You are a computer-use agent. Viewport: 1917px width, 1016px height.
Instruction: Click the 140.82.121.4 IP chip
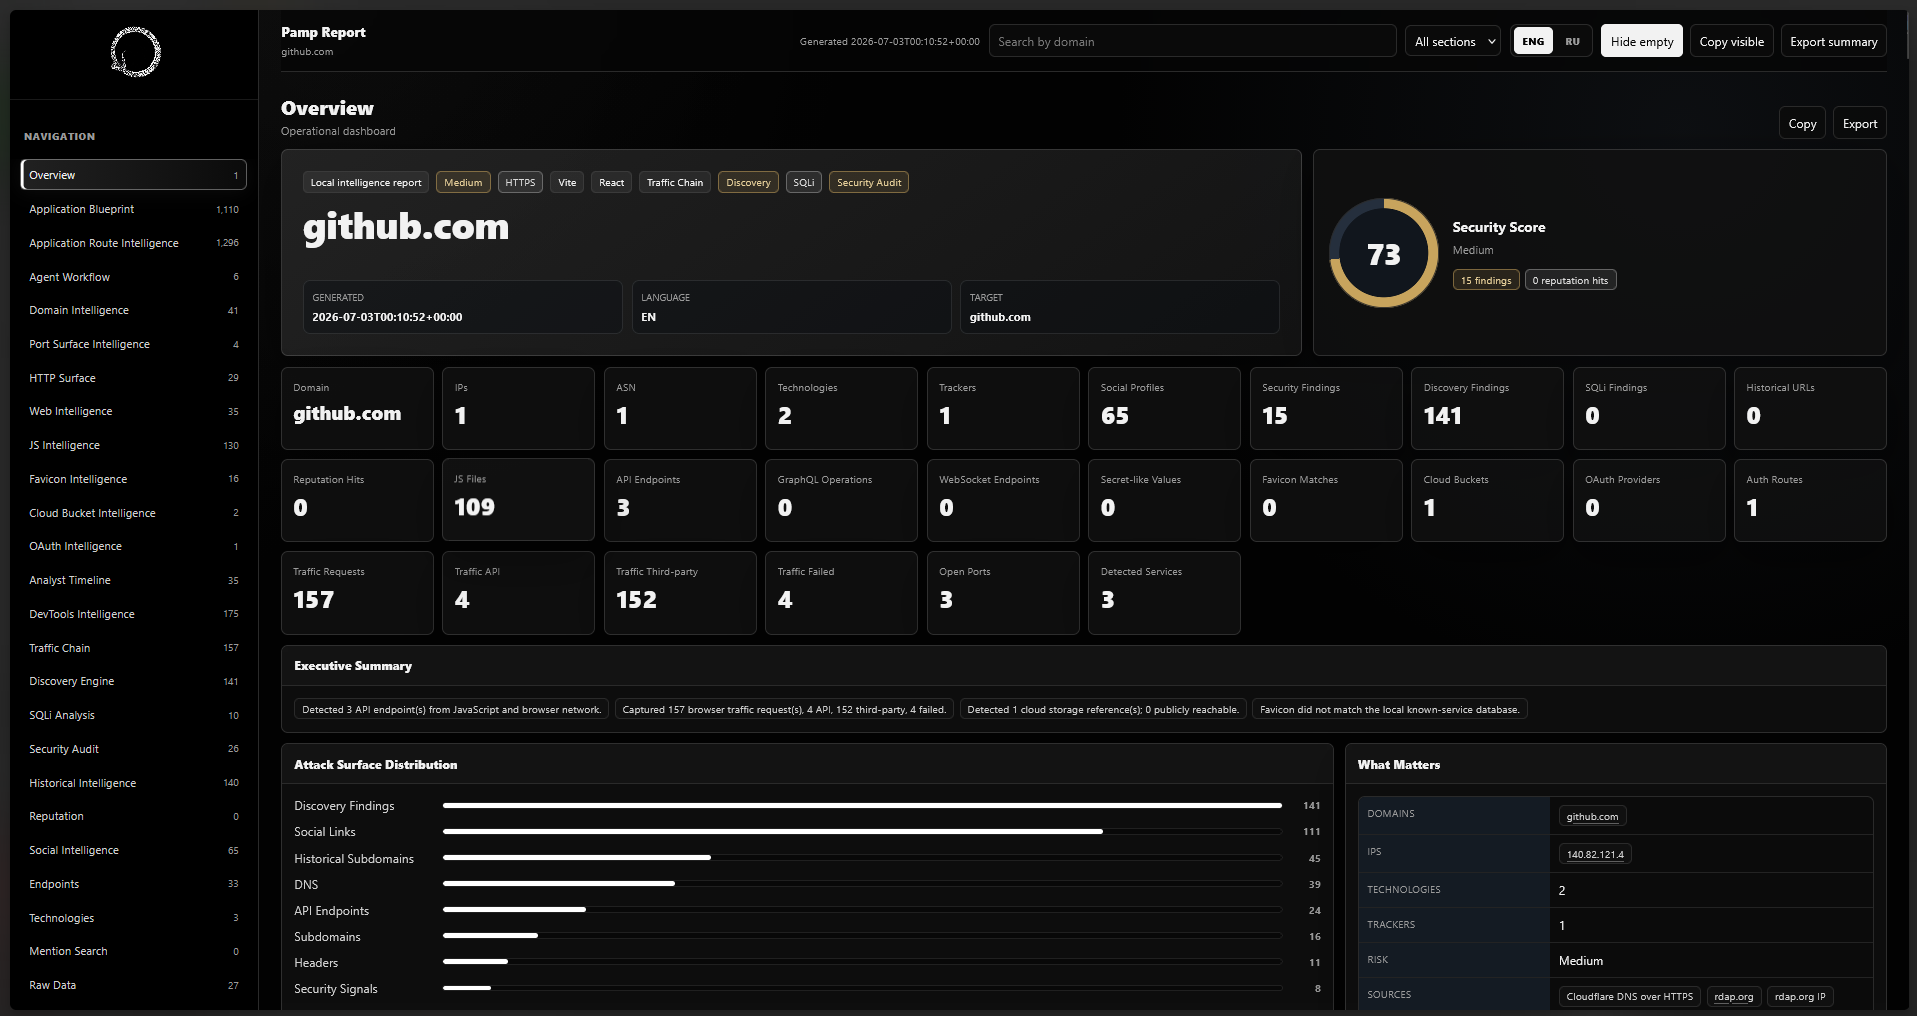pos(1594,854)
